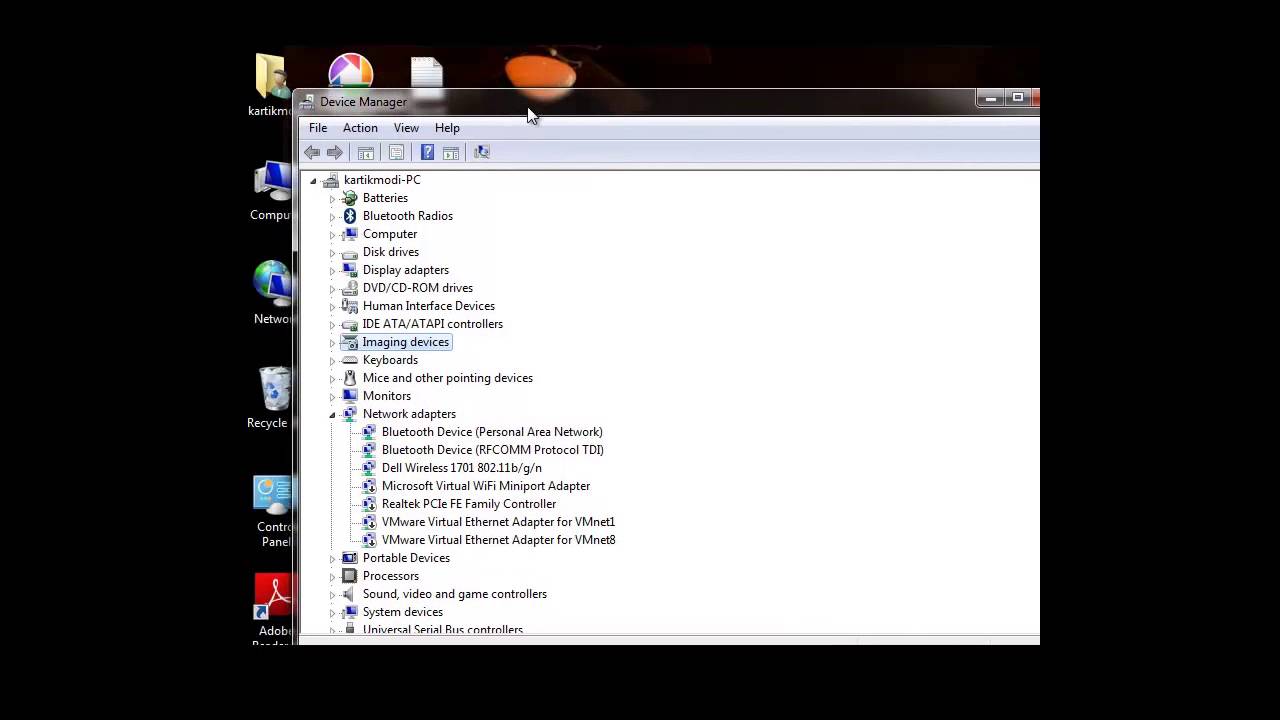
Task: Expand the Disk drives category
Action: pyautogui.click(x=332, y=252)
